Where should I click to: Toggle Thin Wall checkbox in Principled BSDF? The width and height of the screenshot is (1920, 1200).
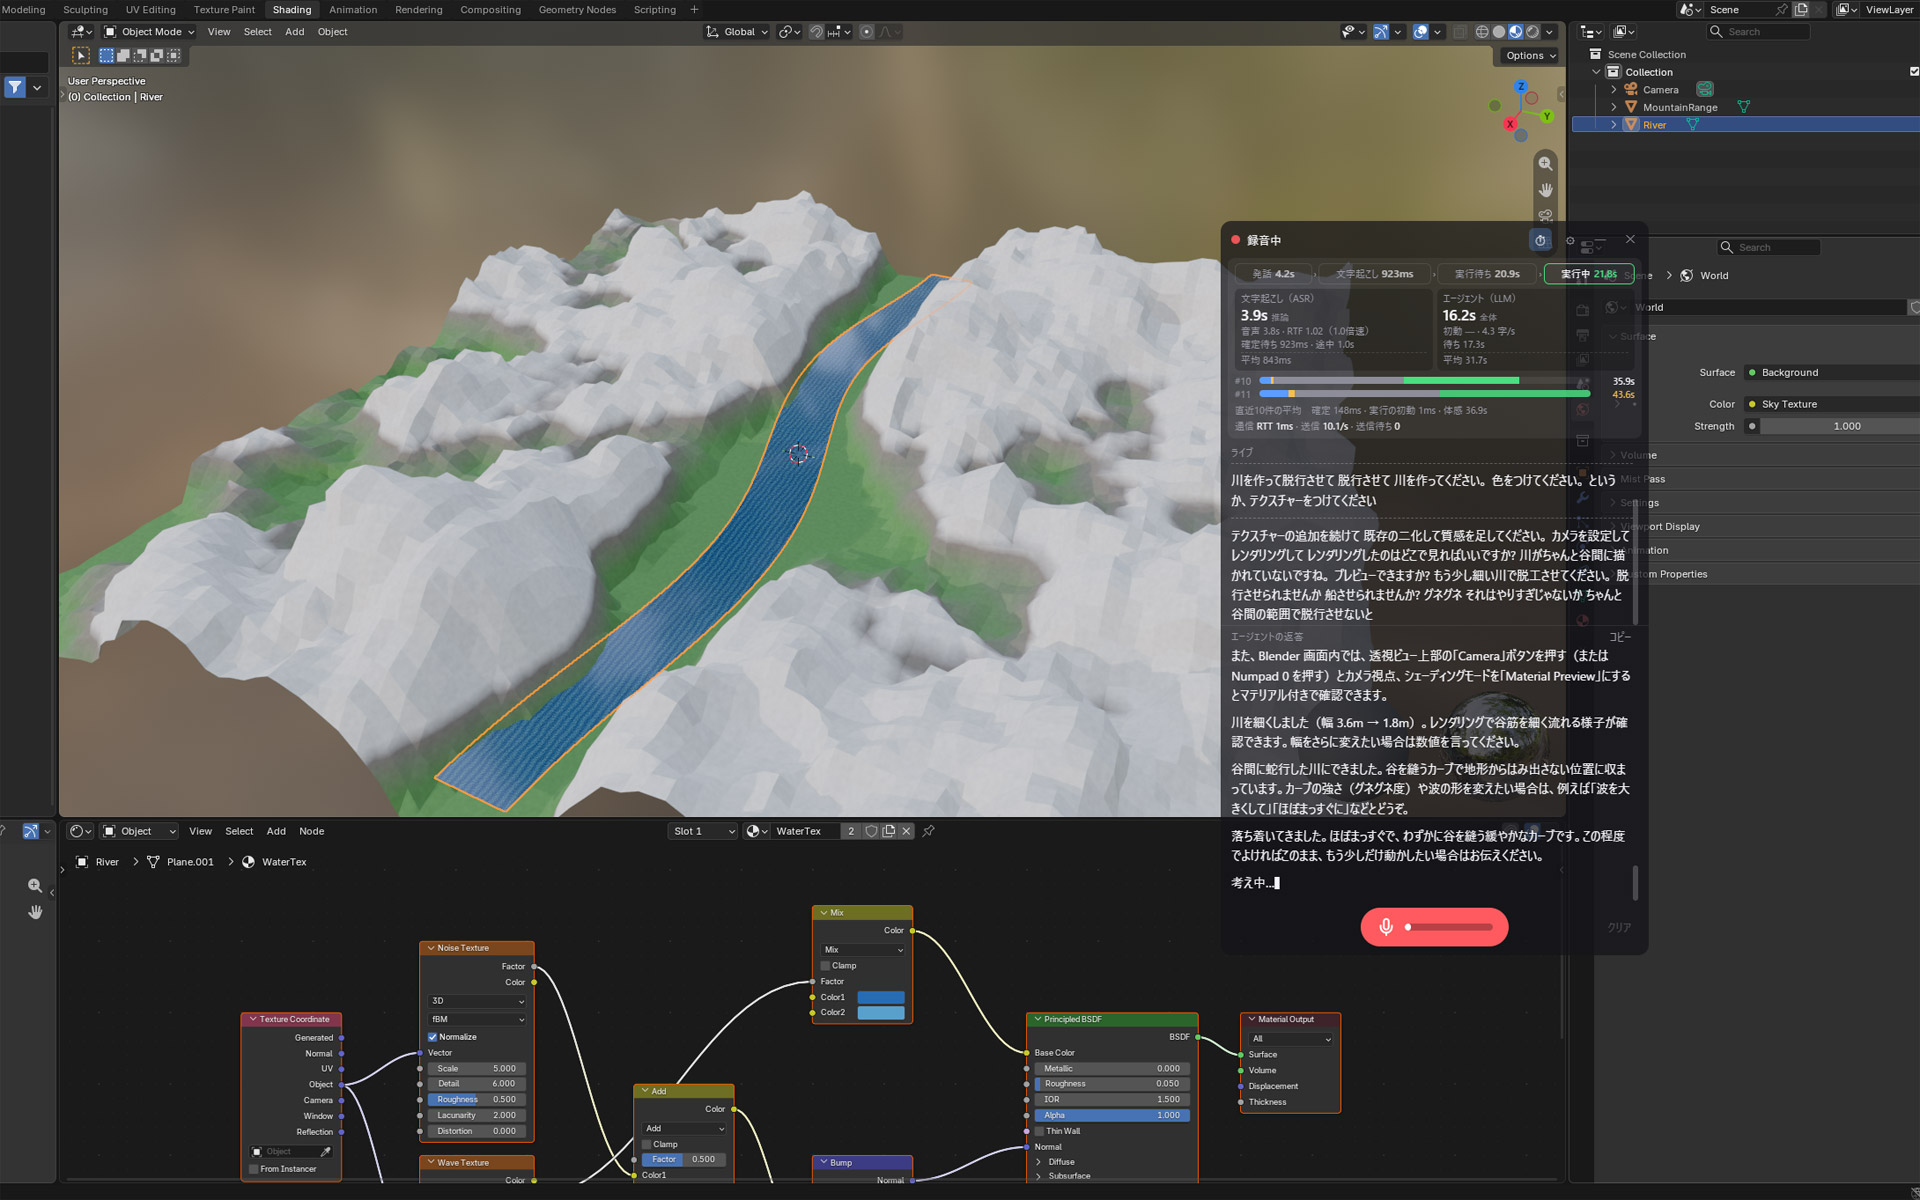(x=1040, y=1131)
